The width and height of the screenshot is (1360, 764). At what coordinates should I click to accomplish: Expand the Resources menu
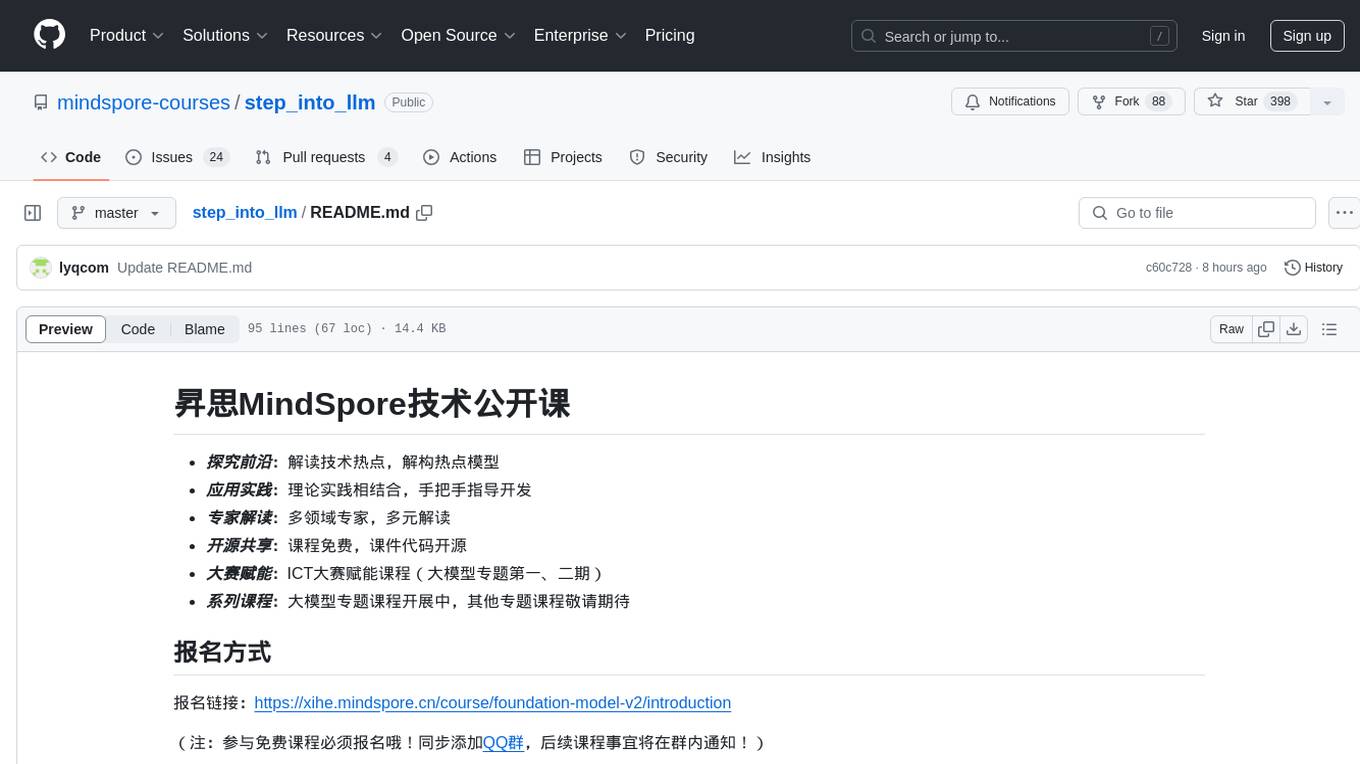[334, 35]
